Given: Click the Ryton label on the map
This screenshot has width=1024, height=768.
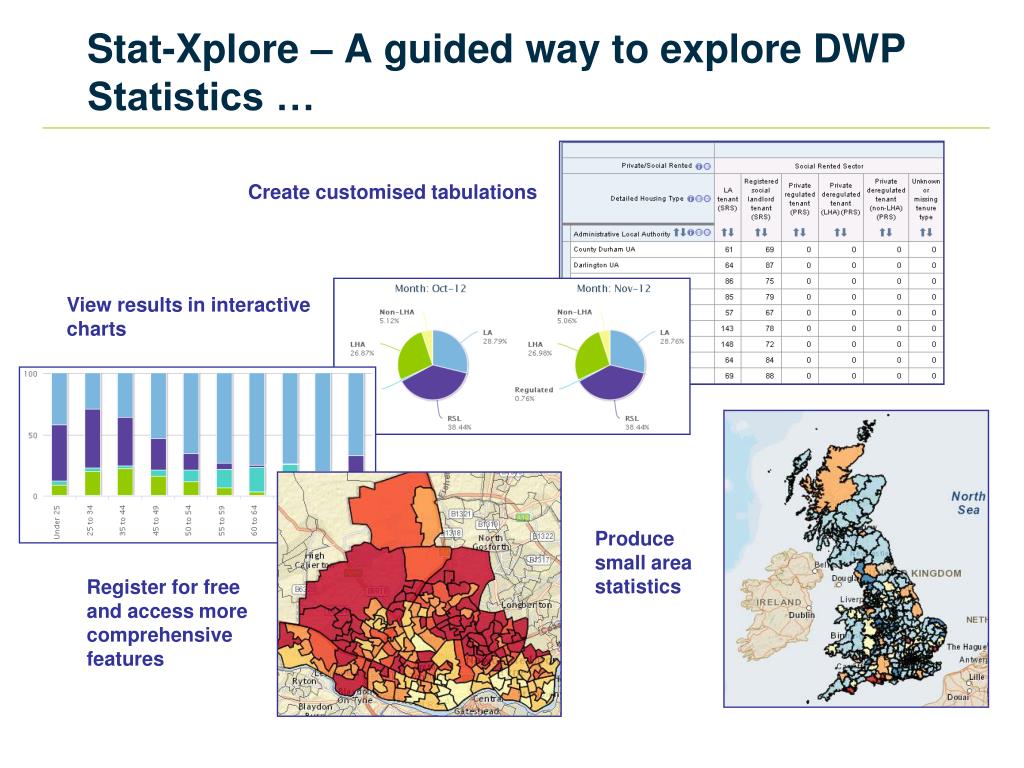Looking at the screenshot, I should (304, 680).
